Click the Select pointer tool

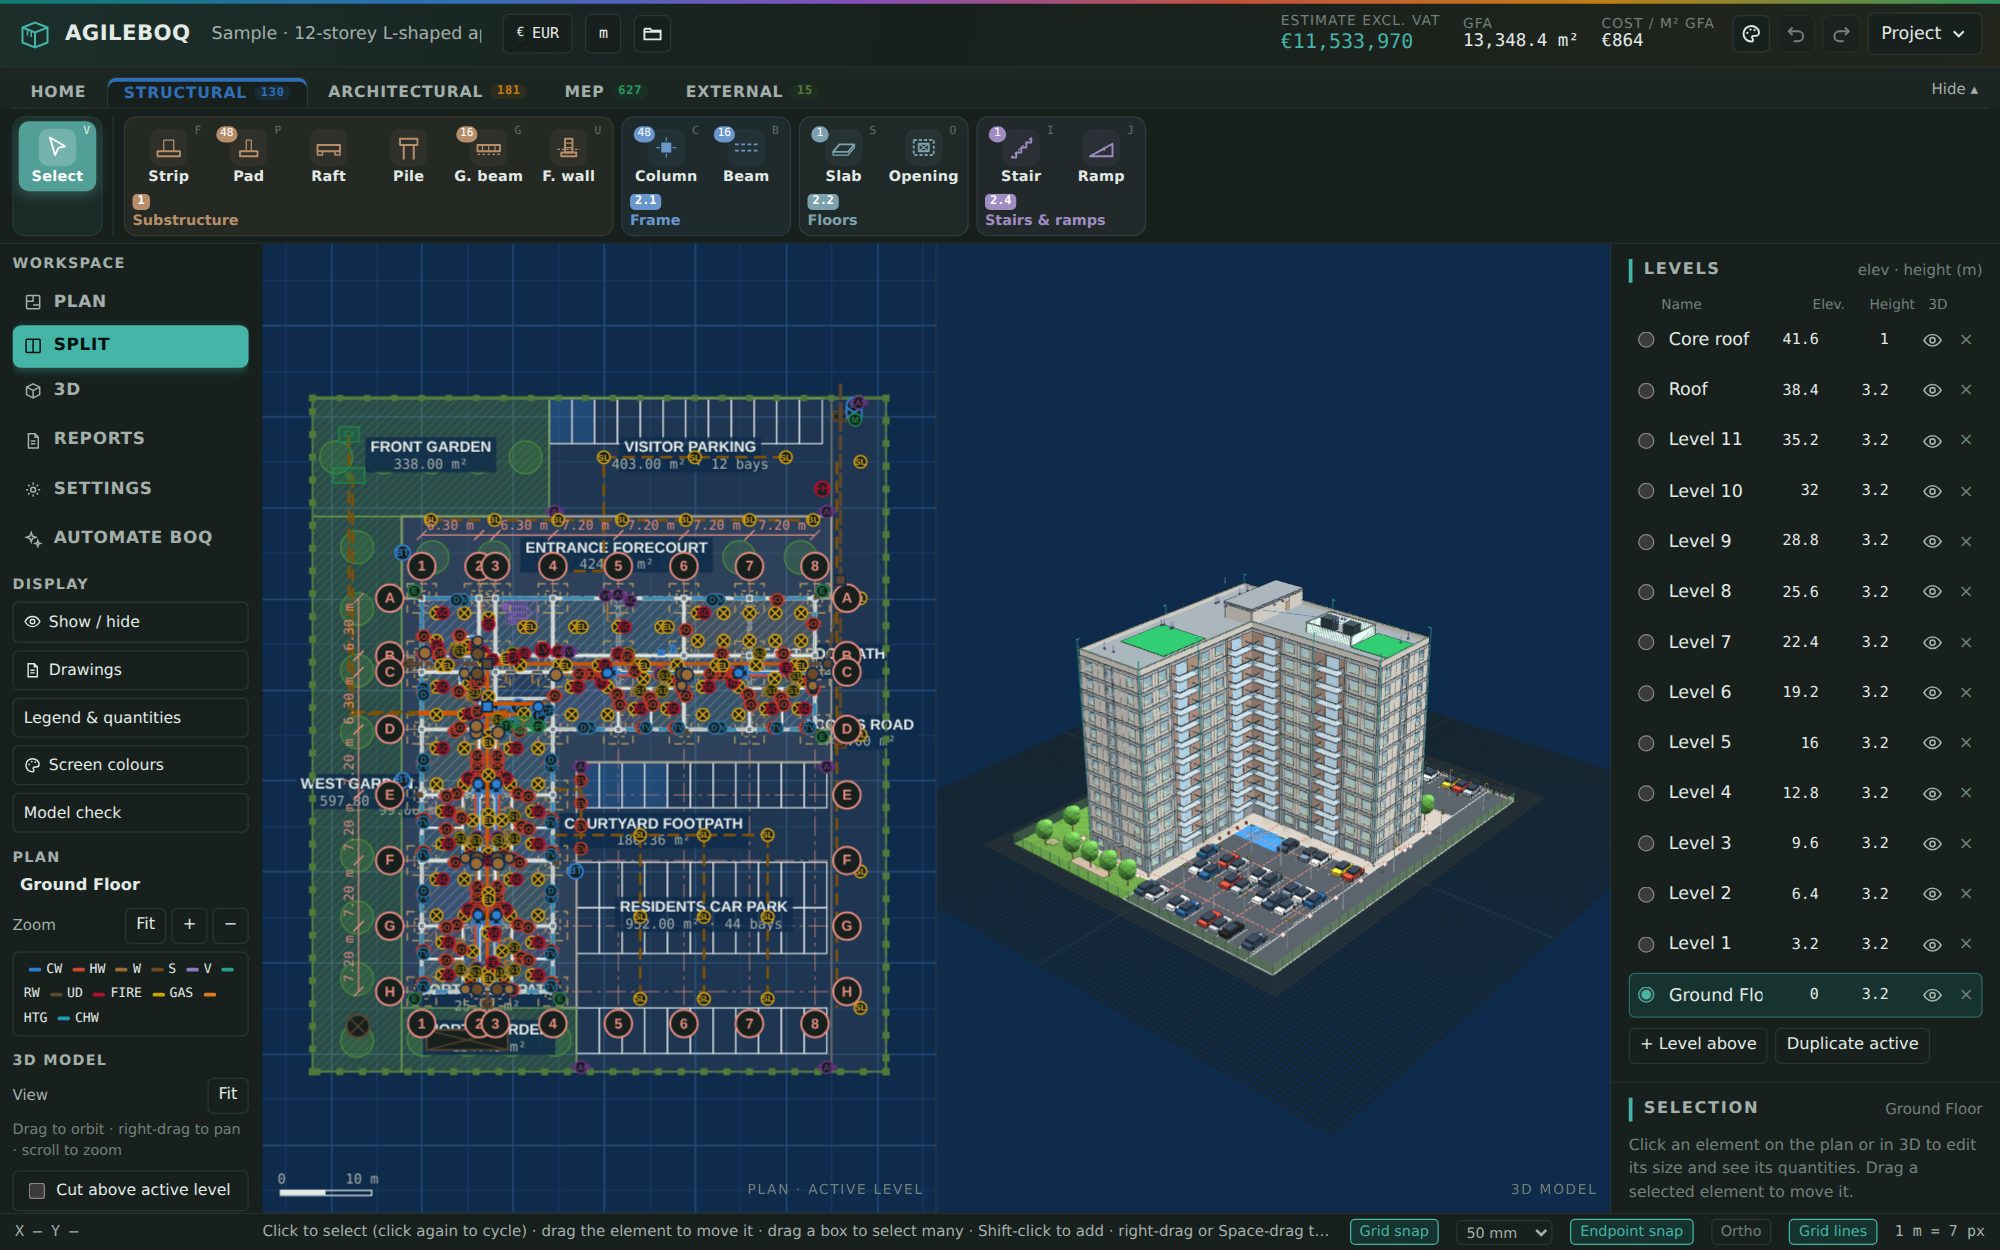pyautogui.click(x=57, y=157)
